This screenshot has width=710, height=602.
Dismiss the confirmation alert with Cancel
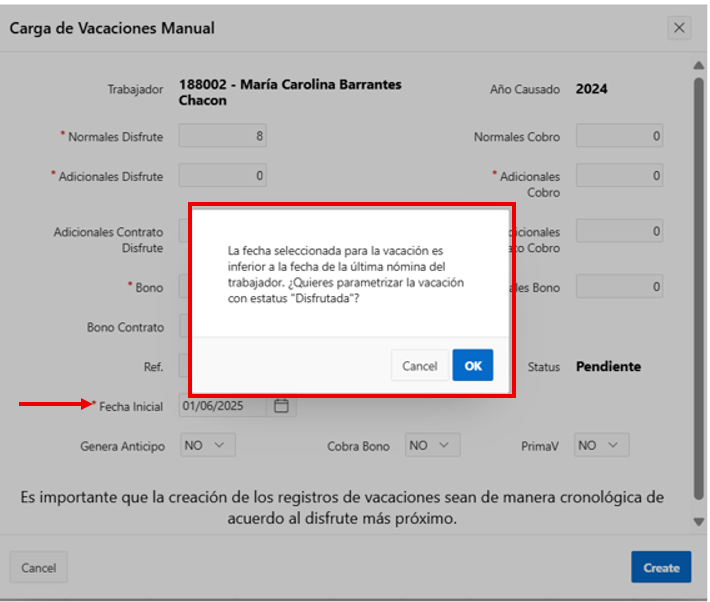(x=419, y=366)
